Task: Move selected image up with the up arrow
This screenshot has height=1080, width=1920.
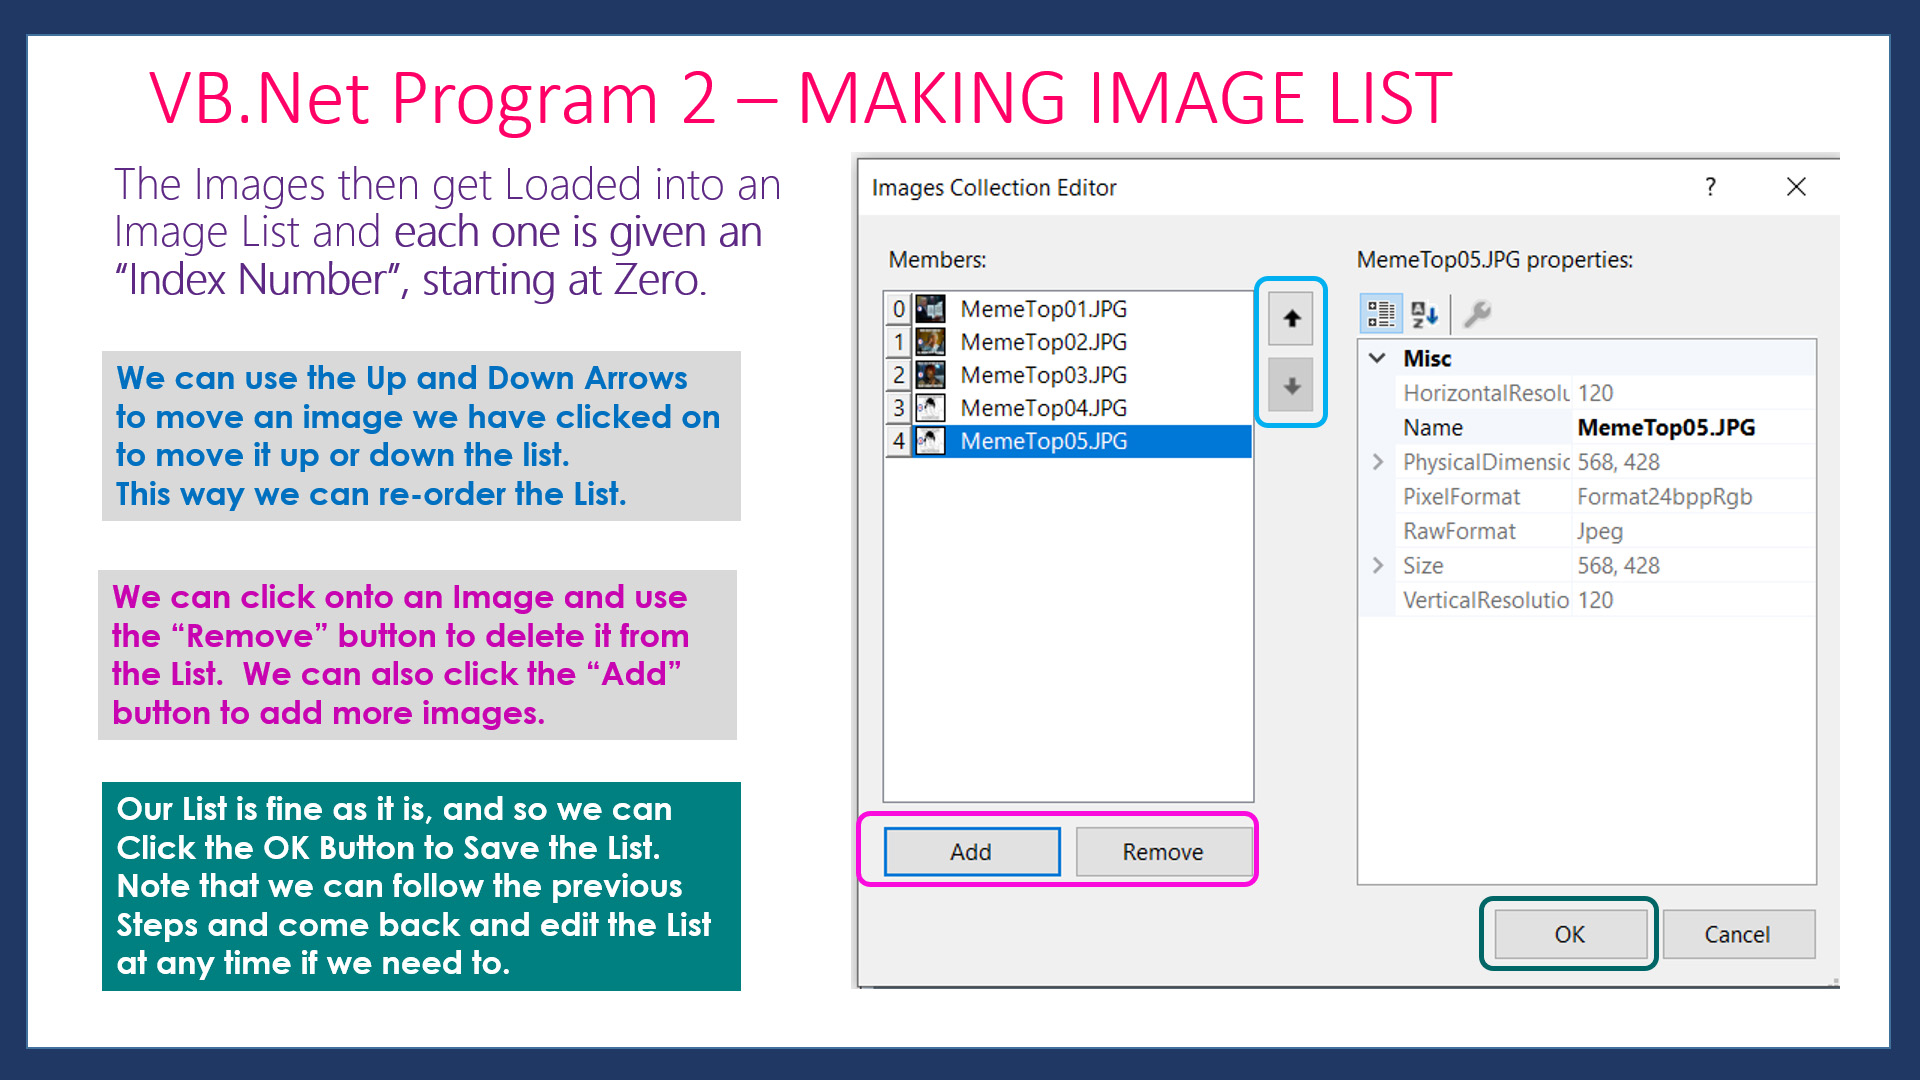Action: click(1291, 319)
